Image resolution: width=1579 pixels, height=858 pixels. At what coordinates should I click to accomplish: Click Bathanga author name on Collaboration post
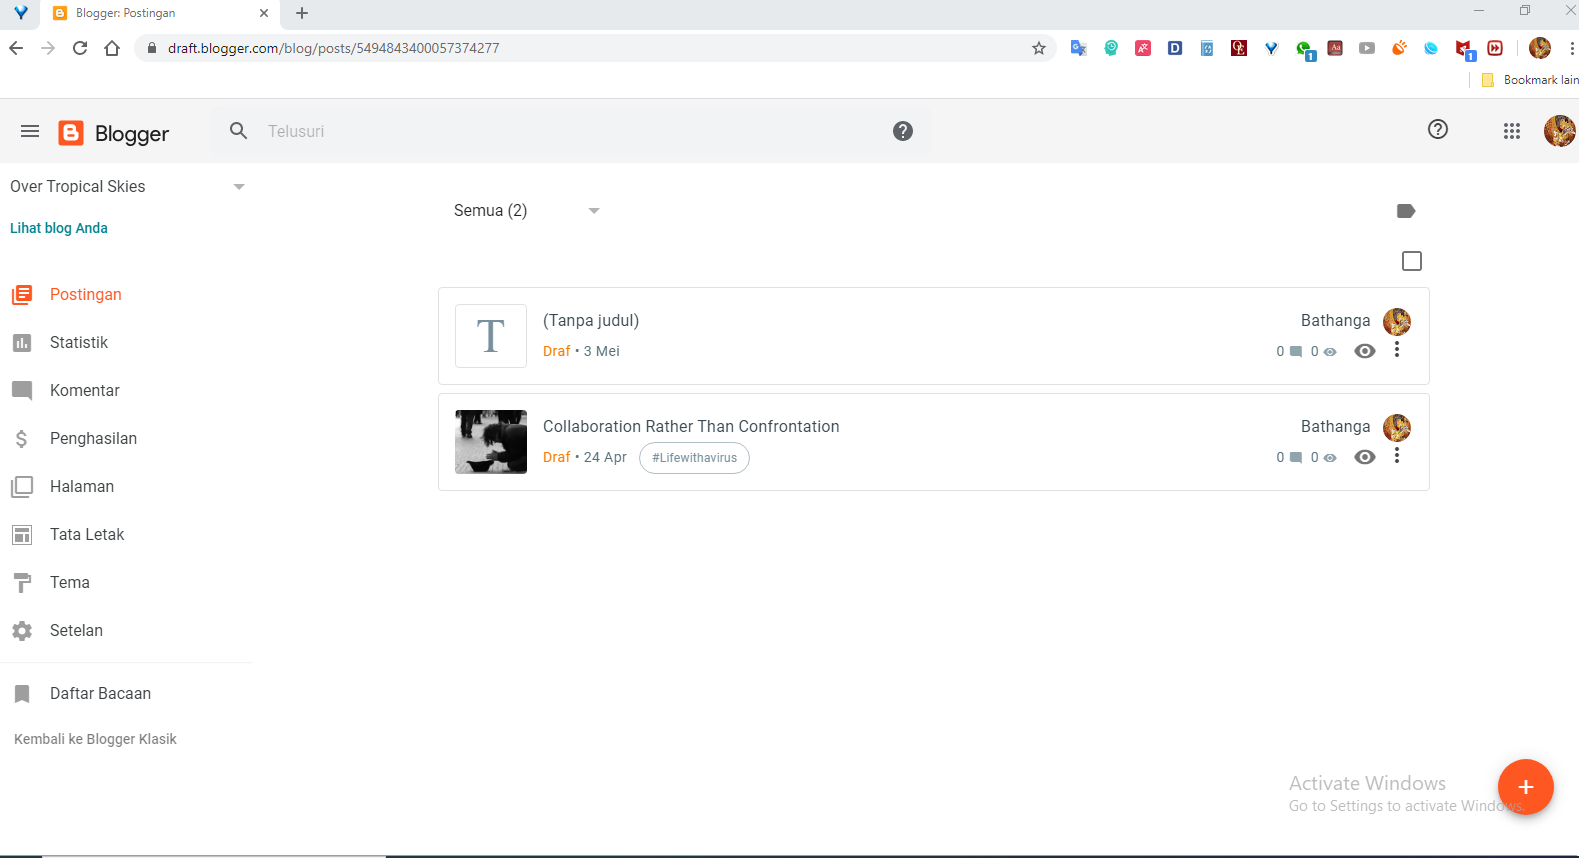1335,426
